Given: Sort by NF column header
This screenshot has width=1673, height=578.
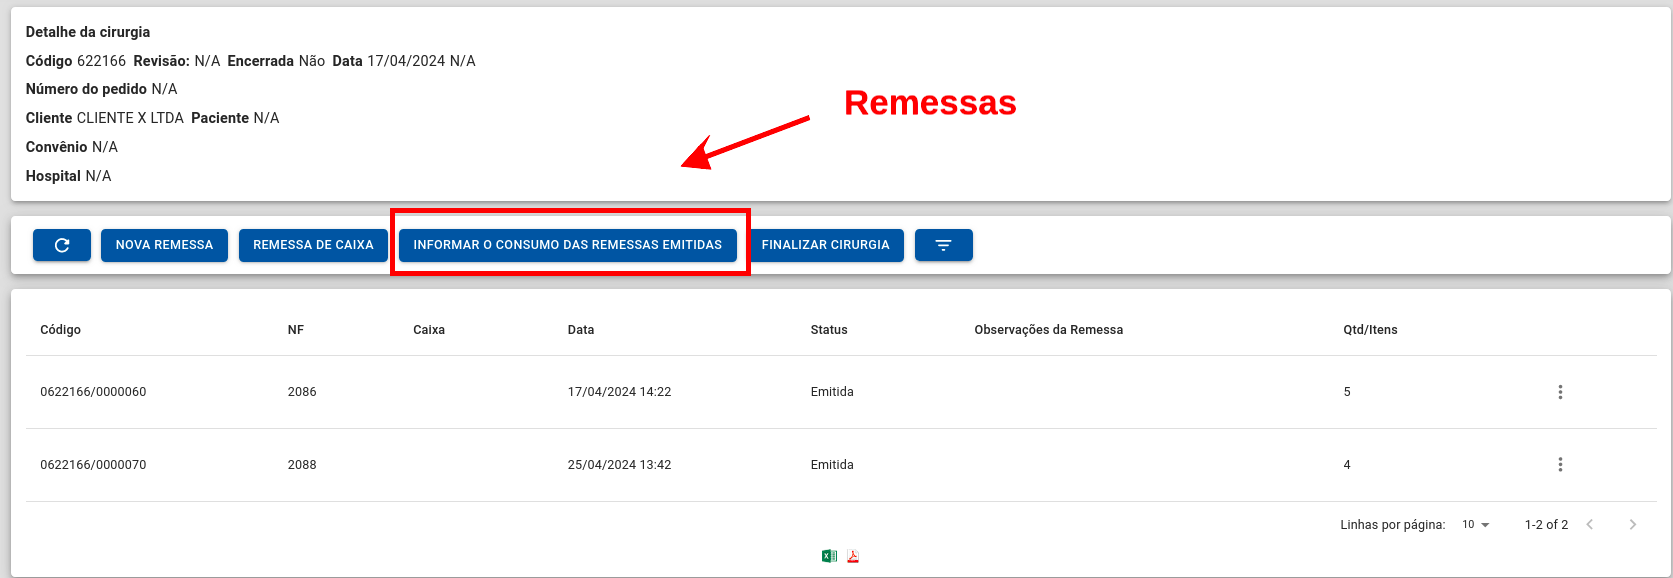Looking at the screenshot, I should [x=296, y=330].
